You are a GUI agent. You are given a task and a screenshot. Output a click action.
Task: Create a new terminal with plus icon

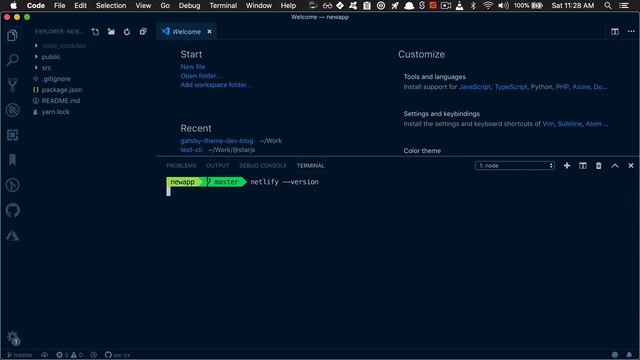567,166
